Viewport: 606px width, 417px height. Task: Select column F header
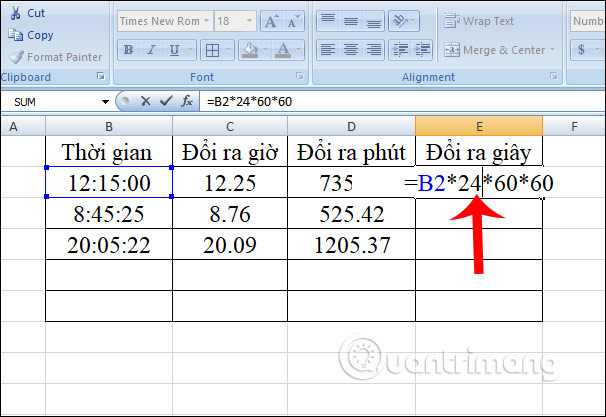(x=574, y=126)
